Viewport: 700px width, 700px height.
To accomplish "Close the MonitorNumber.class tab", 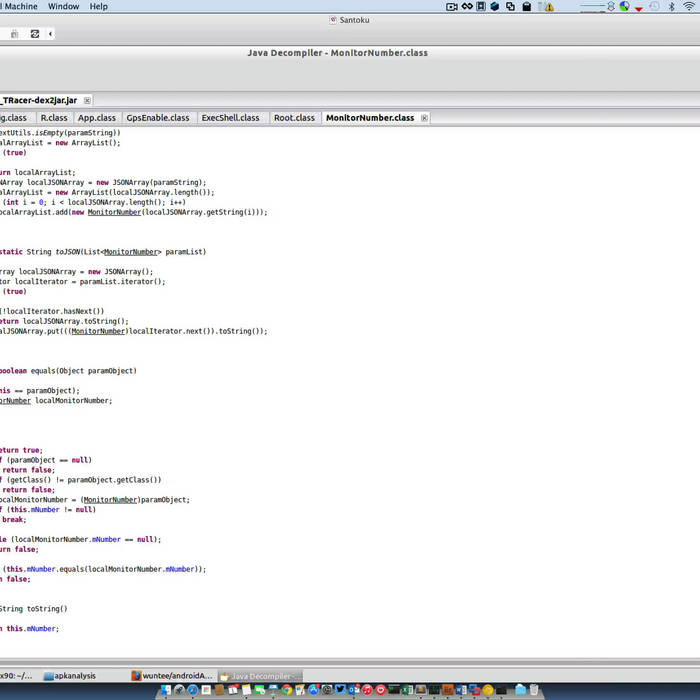I will [x=424, y=118].
